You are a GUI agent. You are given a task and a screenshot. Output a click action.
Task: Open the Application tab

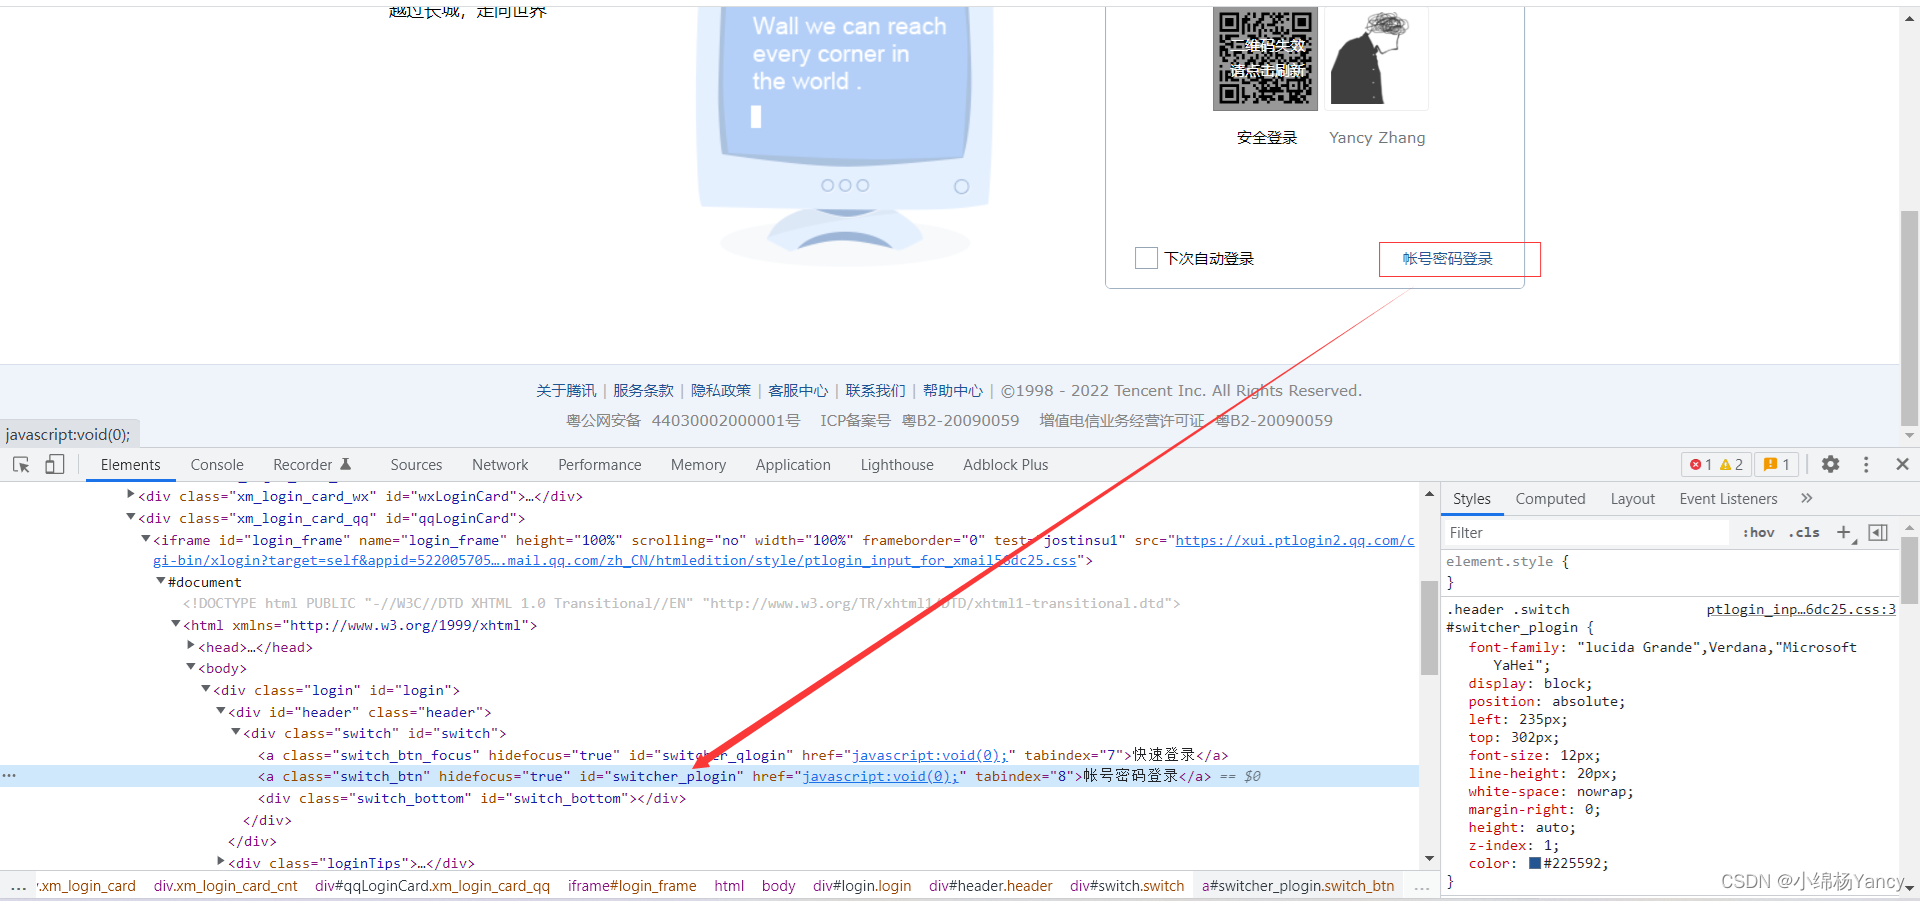(793, 465)
